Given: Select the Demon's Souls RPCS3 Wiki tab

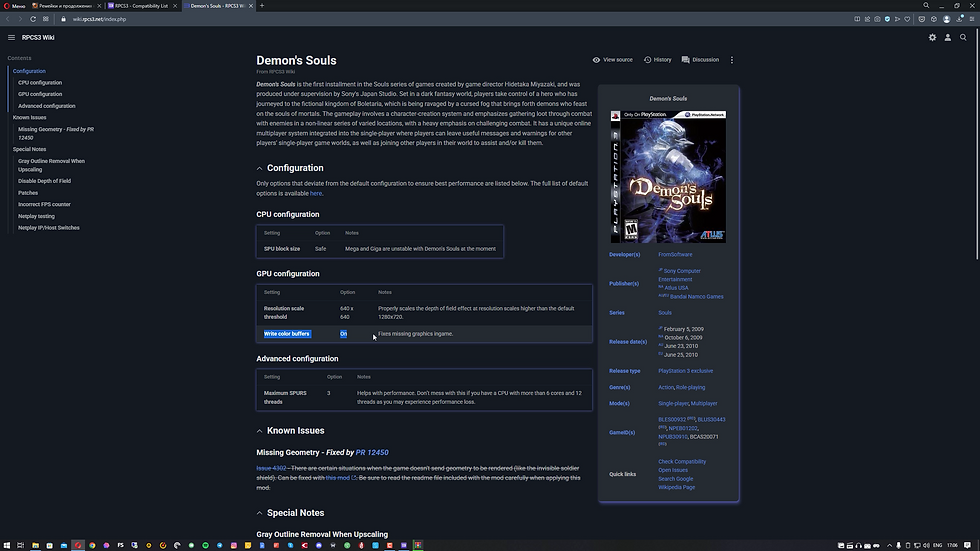Looking at the screenshot, I should [218, 6].
